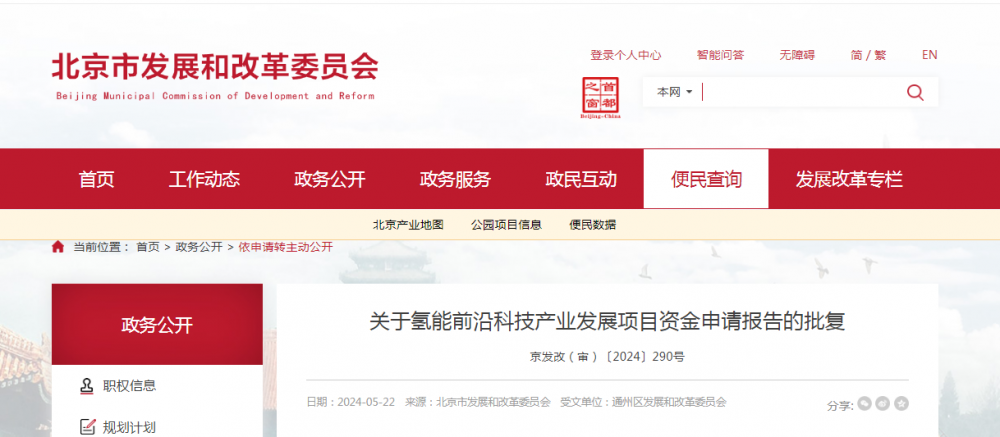Enable 无障碍 accessibility mode
Image resolution: width=1000 pixels, height=437 pixels.
[x=797, y=55]
